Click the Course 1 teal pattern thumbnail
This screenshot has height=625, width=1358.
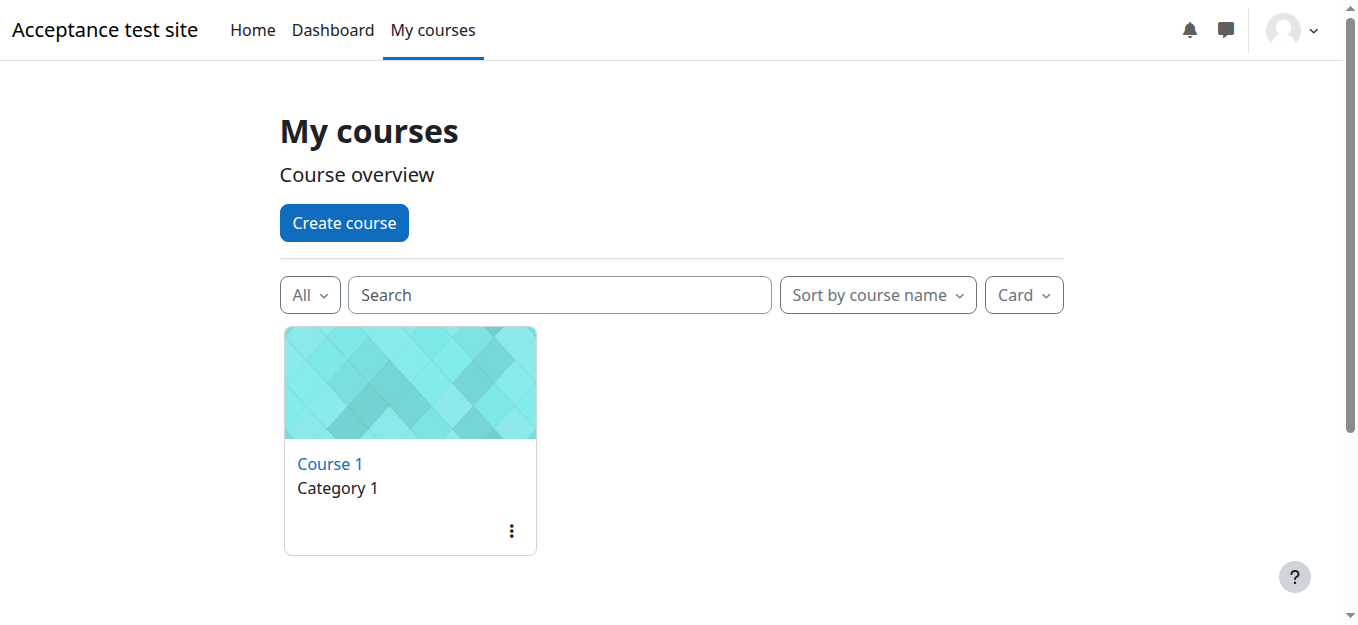pos(410,383)
